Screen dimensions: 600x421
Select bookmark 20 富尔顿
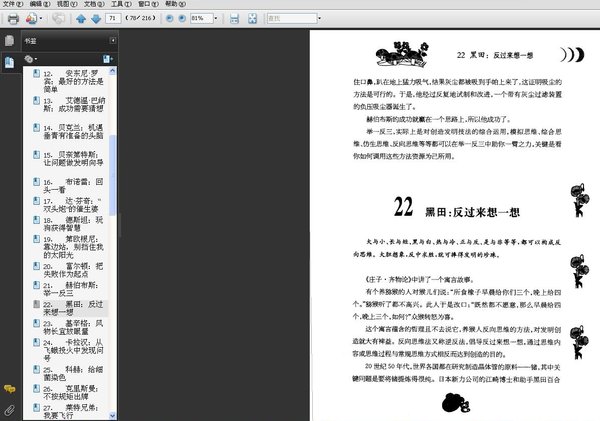(73, 270)
